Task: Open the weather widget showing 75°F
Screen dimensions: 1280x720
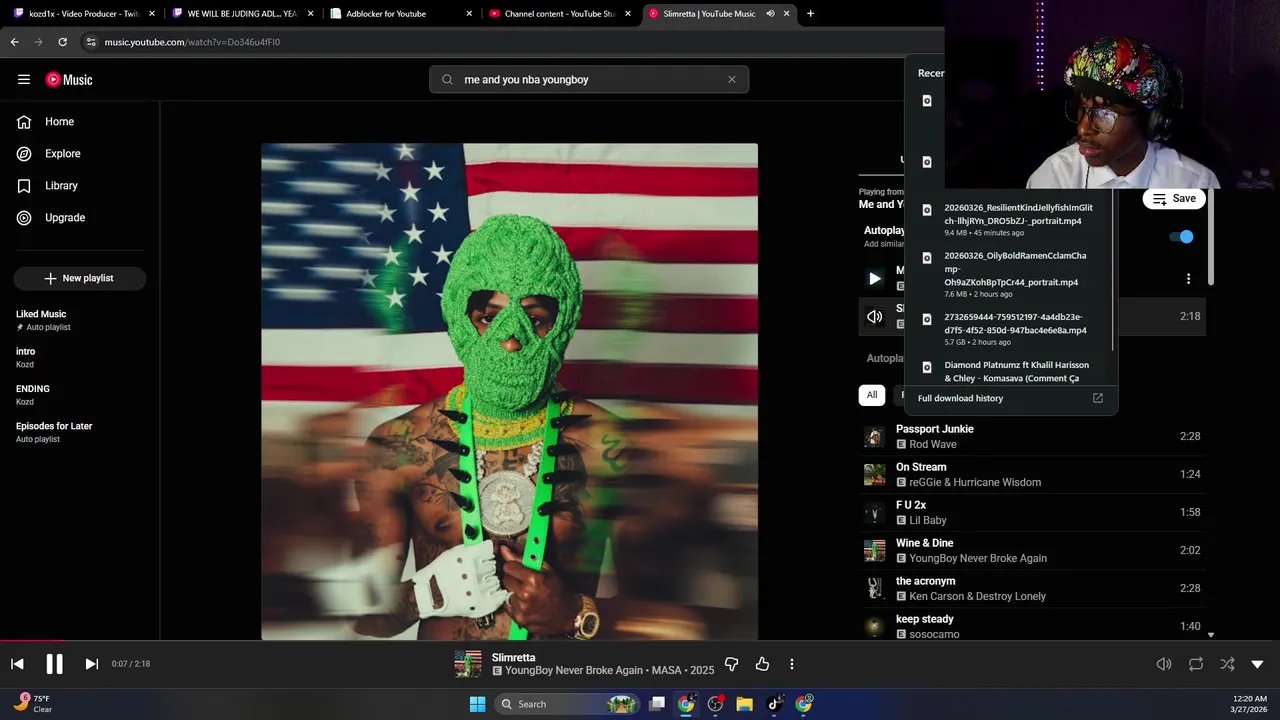Action: pos(32,704)
